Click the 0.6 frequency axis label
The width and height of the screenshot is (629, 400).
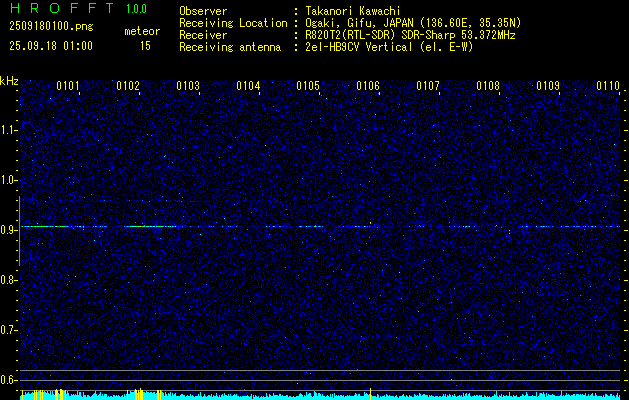click(x=7, y=380)
